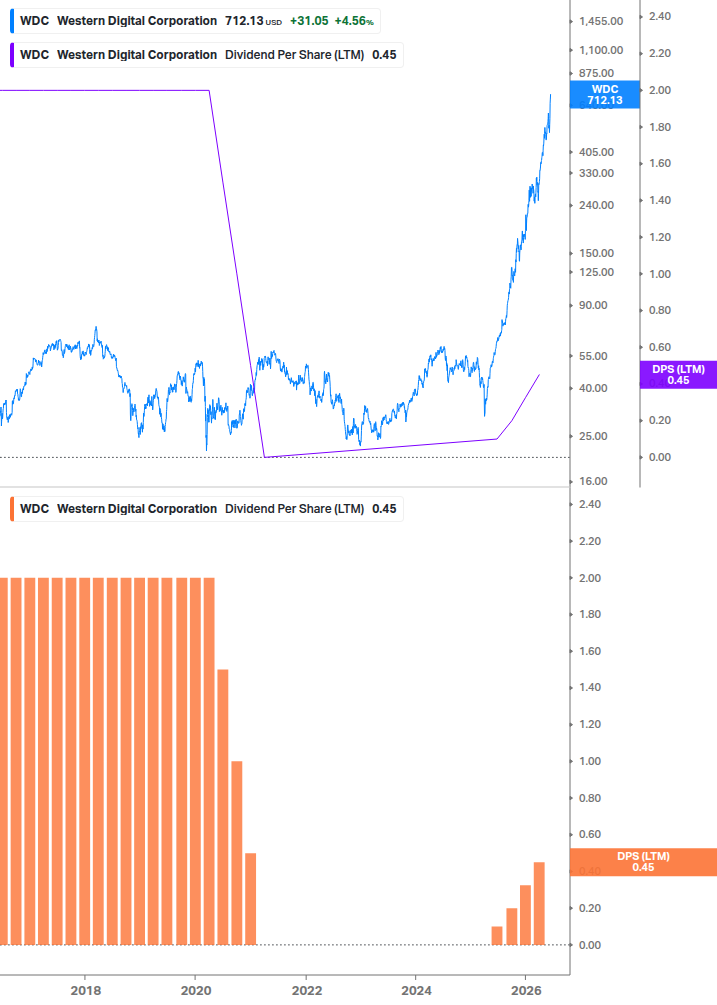717x1005 pixels.
Task: Click the 55.00 price axis label
Action: tap(593, 356)
